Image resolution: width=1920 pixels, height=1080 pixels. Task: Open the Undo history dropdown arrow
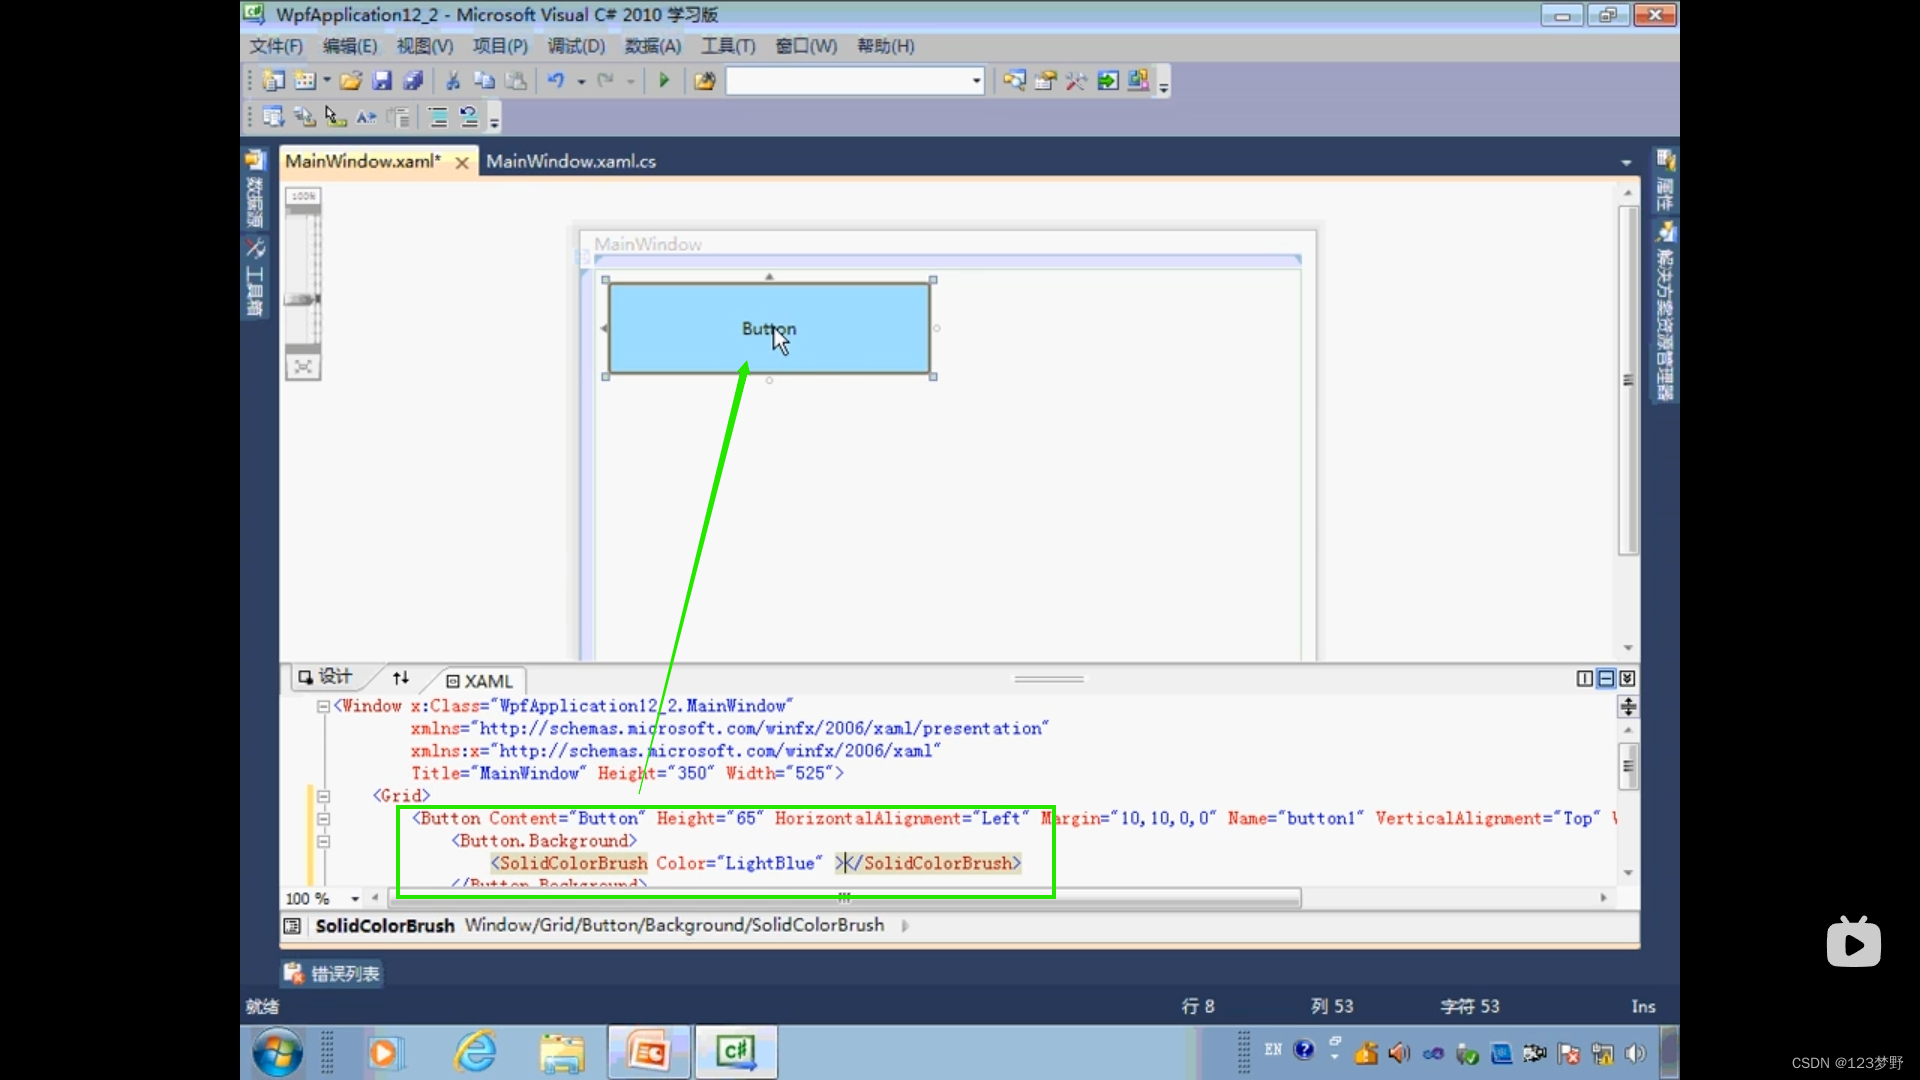point(581,81)
